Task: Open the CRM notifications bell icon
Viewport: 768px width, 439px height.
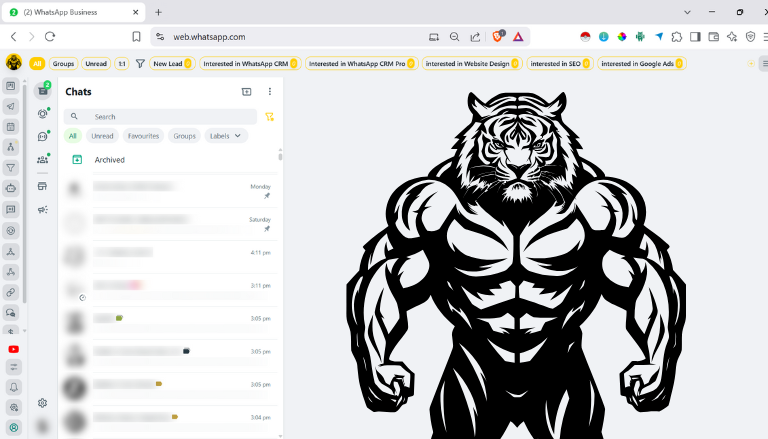Action: (x=14, y=388)
